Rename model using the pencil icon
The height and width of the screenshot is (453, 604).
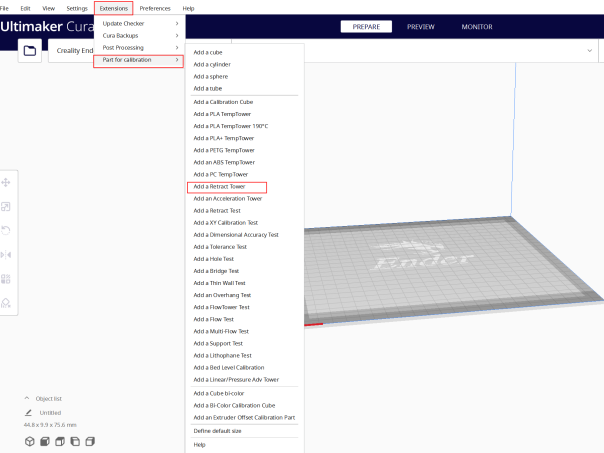[28, 413]
